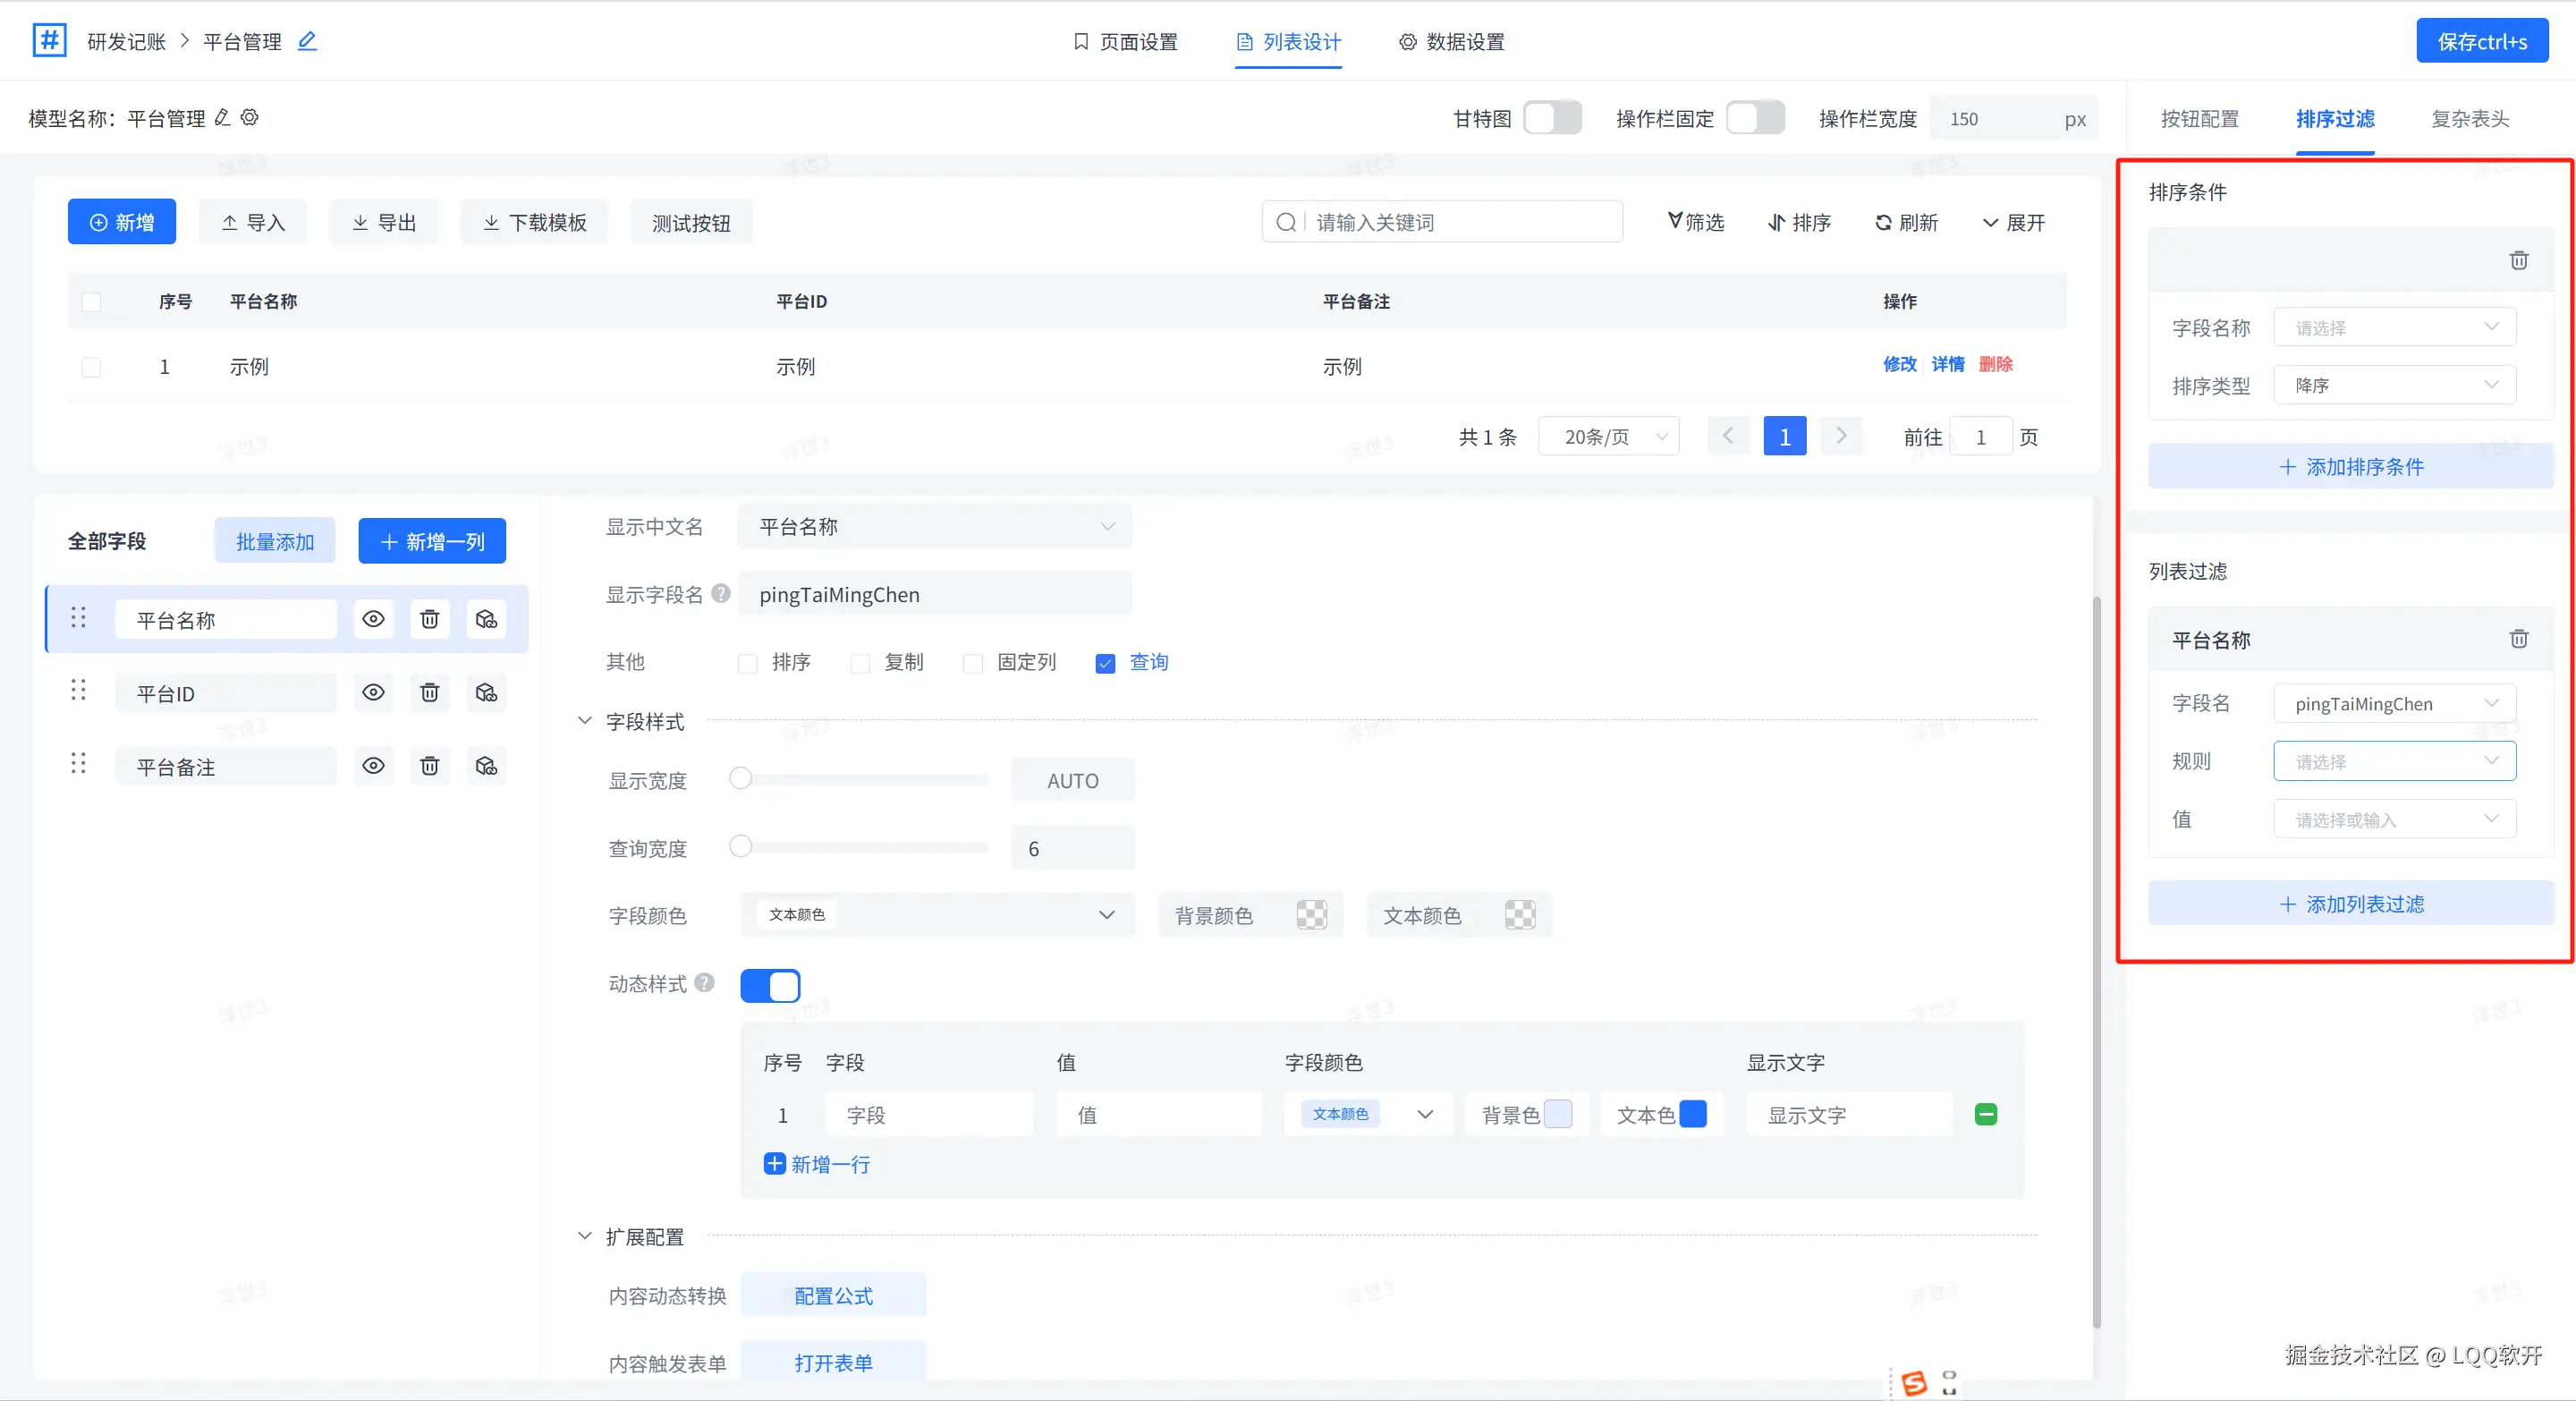Click the trash icon on the 排序条件 card
Screen dimensions: 2576x1401
[2518, 260]
